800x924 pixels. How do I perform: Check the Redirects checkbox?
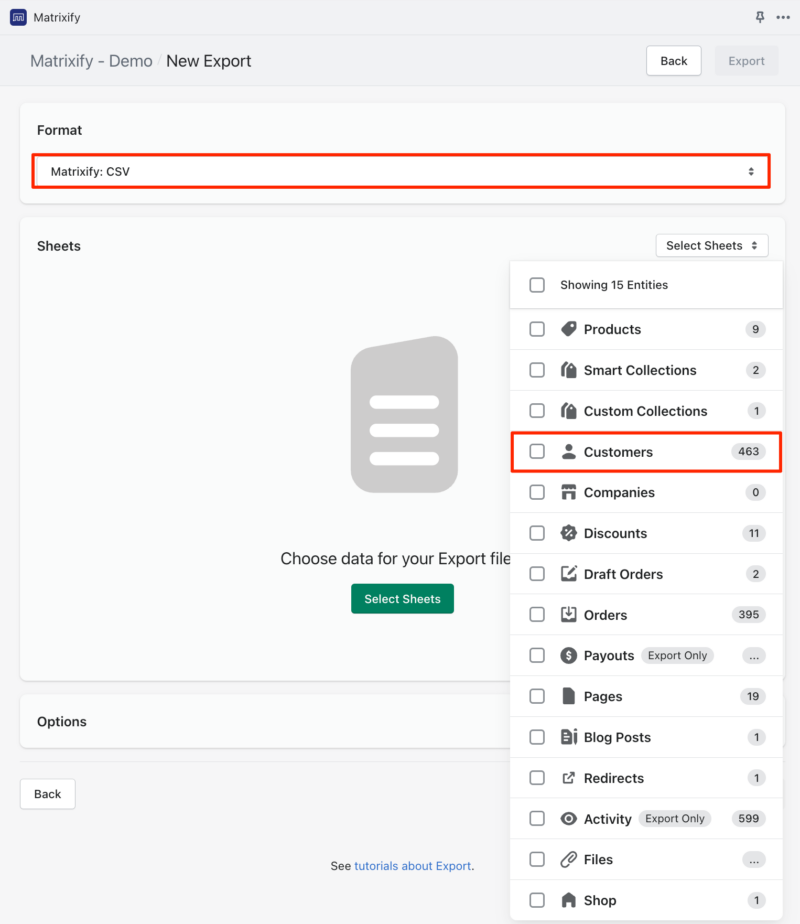pyautogui.click(x=537, y=778)
